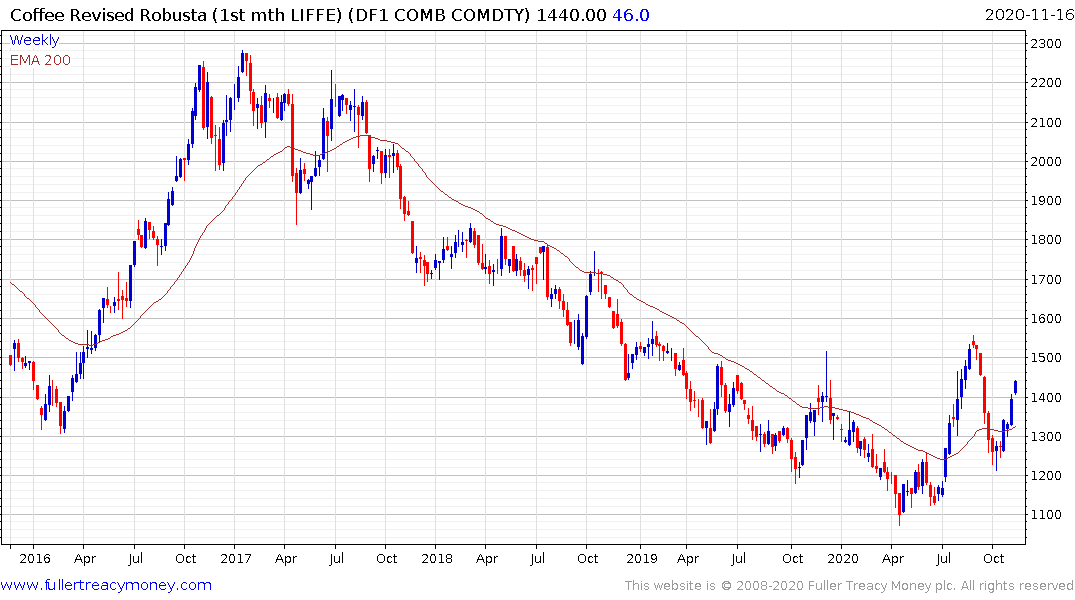
Task: Select the price change value 46.0
Action: point(631,15)
